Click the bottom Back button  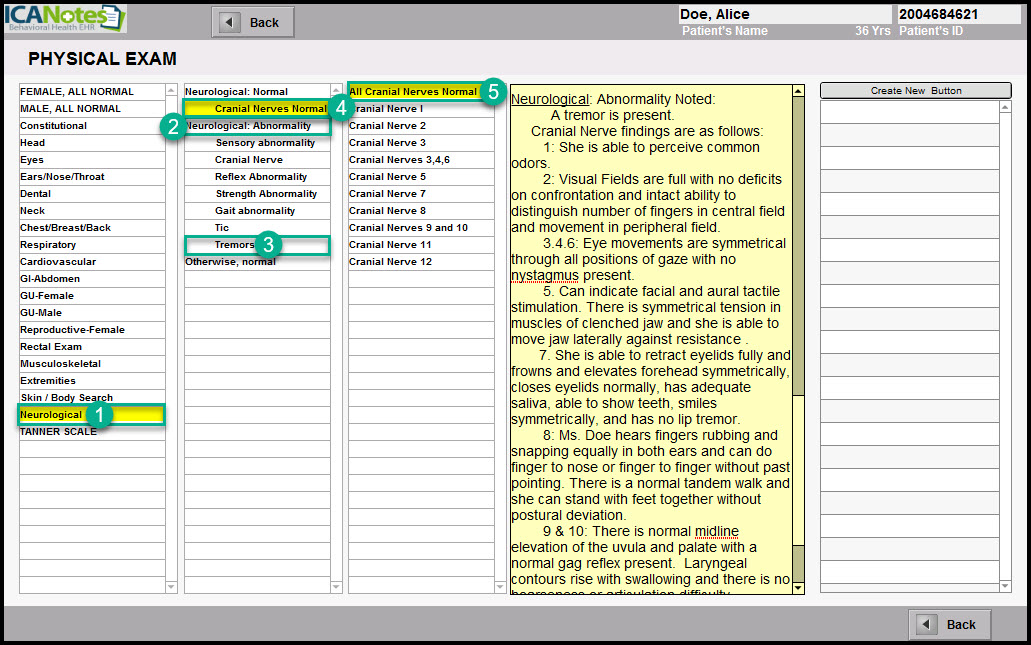point(949,624)
